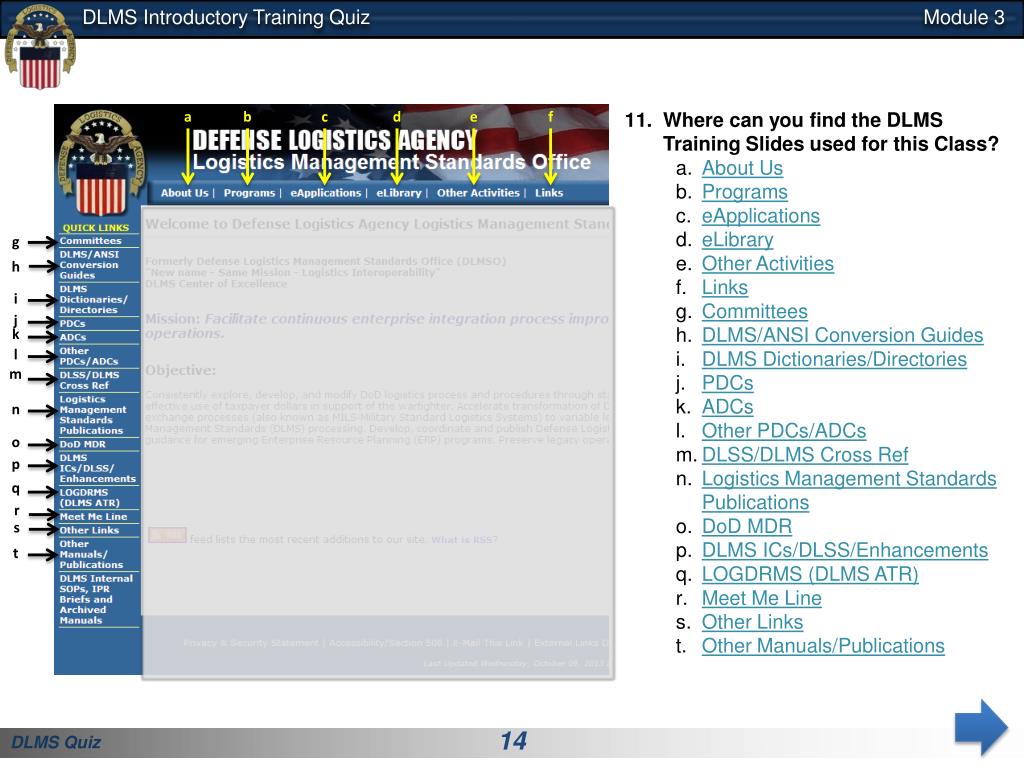Click the 'DLMS Introductory Training Quiz' title
This screenshot has height=768, width=1024.
(x=226, y=18)
